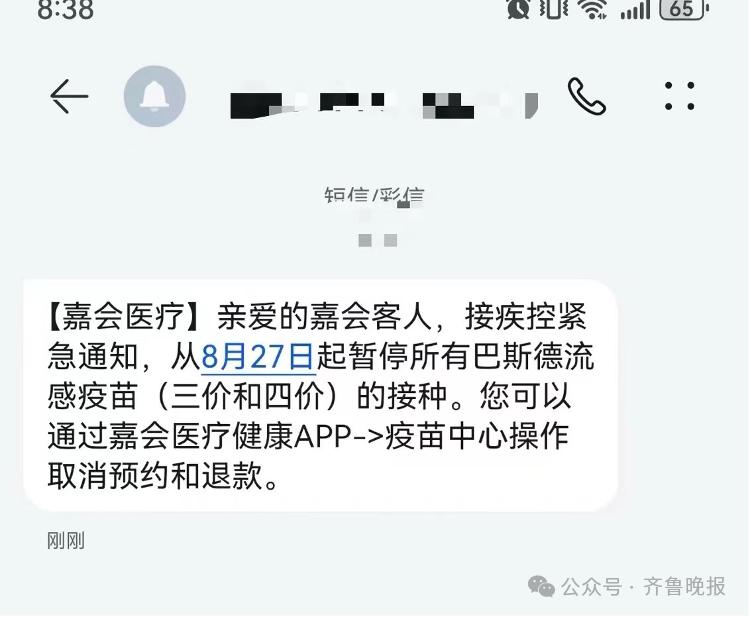Tap the back arrow to leave conversation
Screen dimensions: 750x617
pos(69,96)
